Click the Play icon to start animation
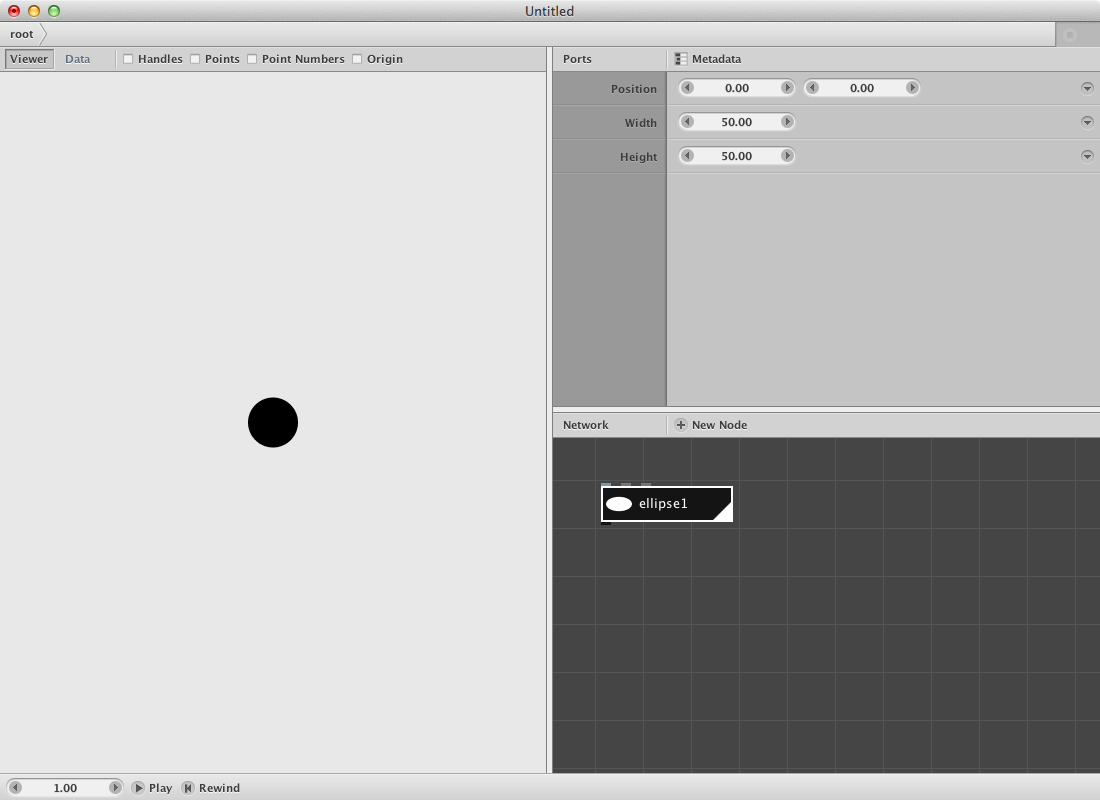Screen dimensions: 1100x800 (x=140, y=788)
